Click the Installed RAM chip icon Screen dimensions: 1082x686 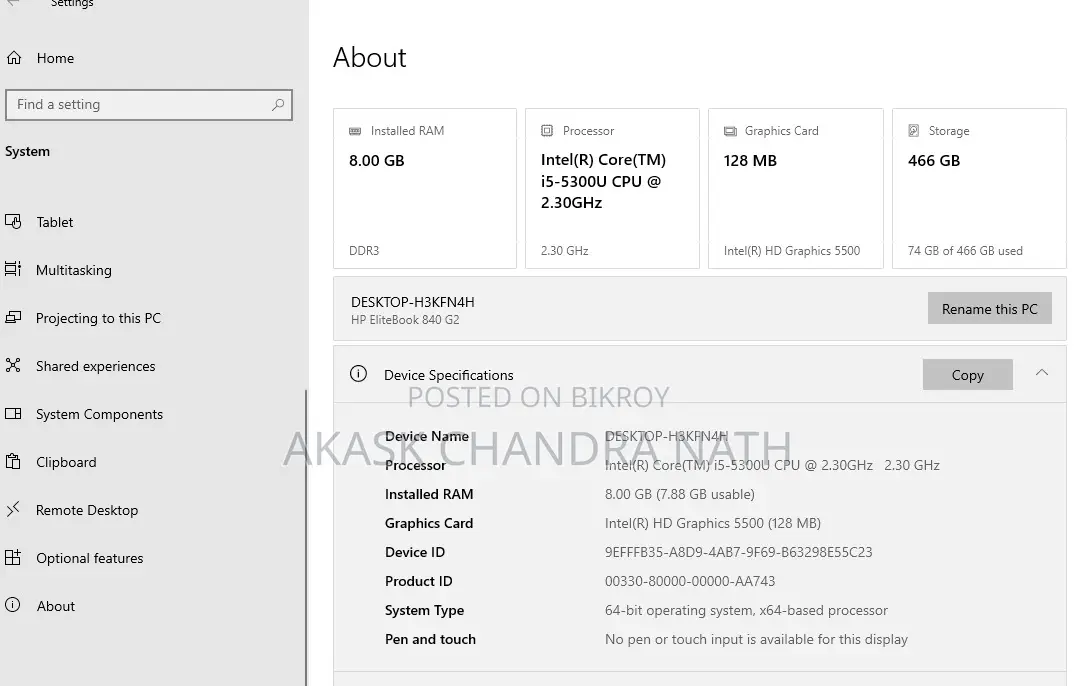(355, 131)
